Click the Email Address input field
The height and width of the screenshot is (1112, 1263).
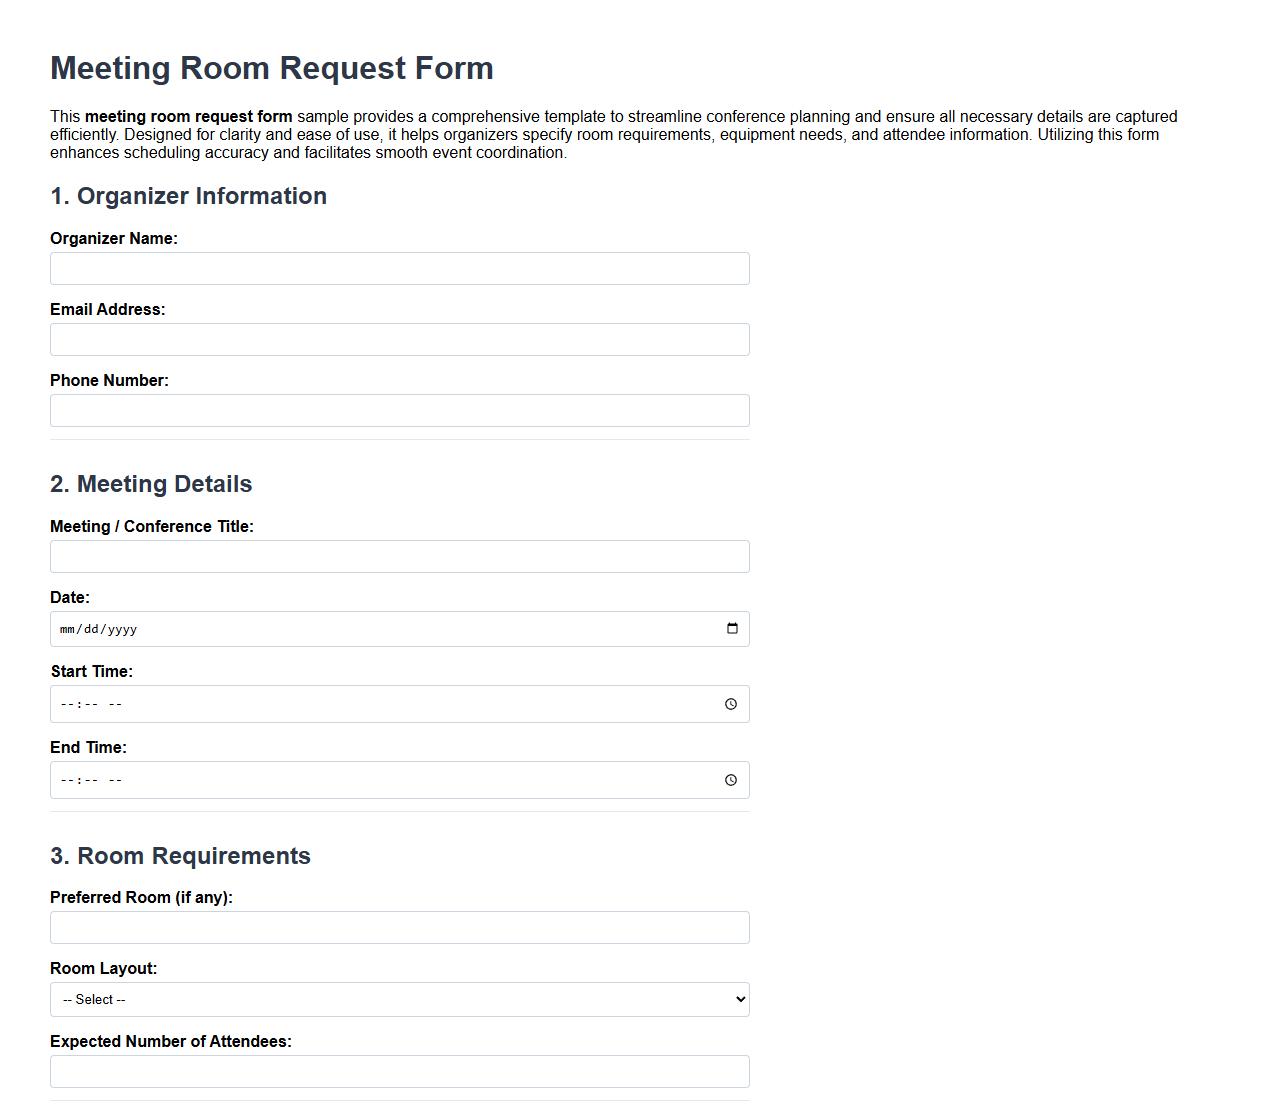click(x=400, y=339)
